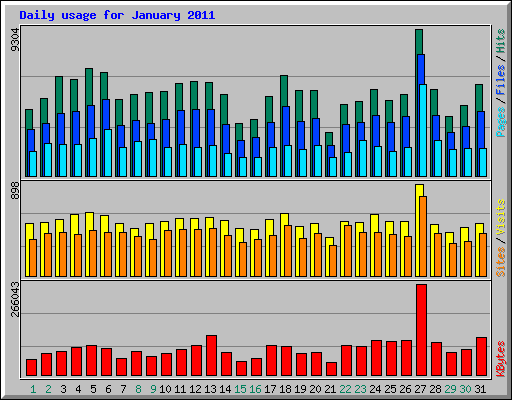Click the green 'Hits' legend label
This screenshot has height=400, width=512.
pos(501,41)
